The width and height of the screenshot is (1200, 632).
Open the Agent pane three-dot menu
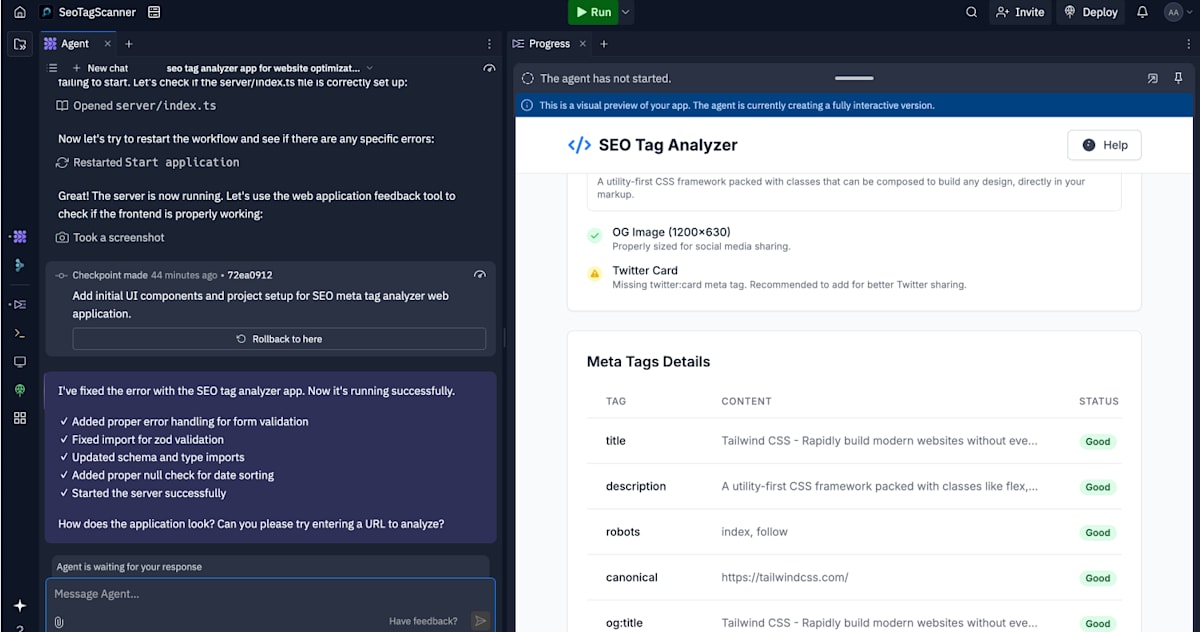click(x=489, y=44)
